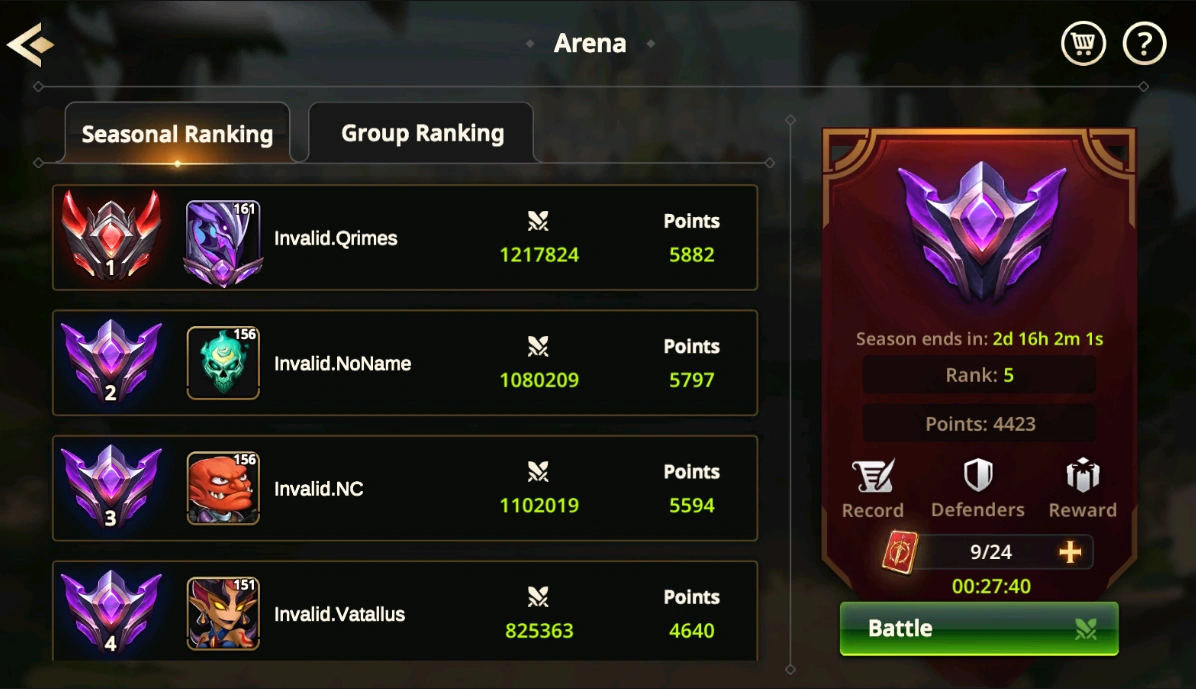Go back using the gold arrow icon
1196x689 pixels.
point(31,44)
